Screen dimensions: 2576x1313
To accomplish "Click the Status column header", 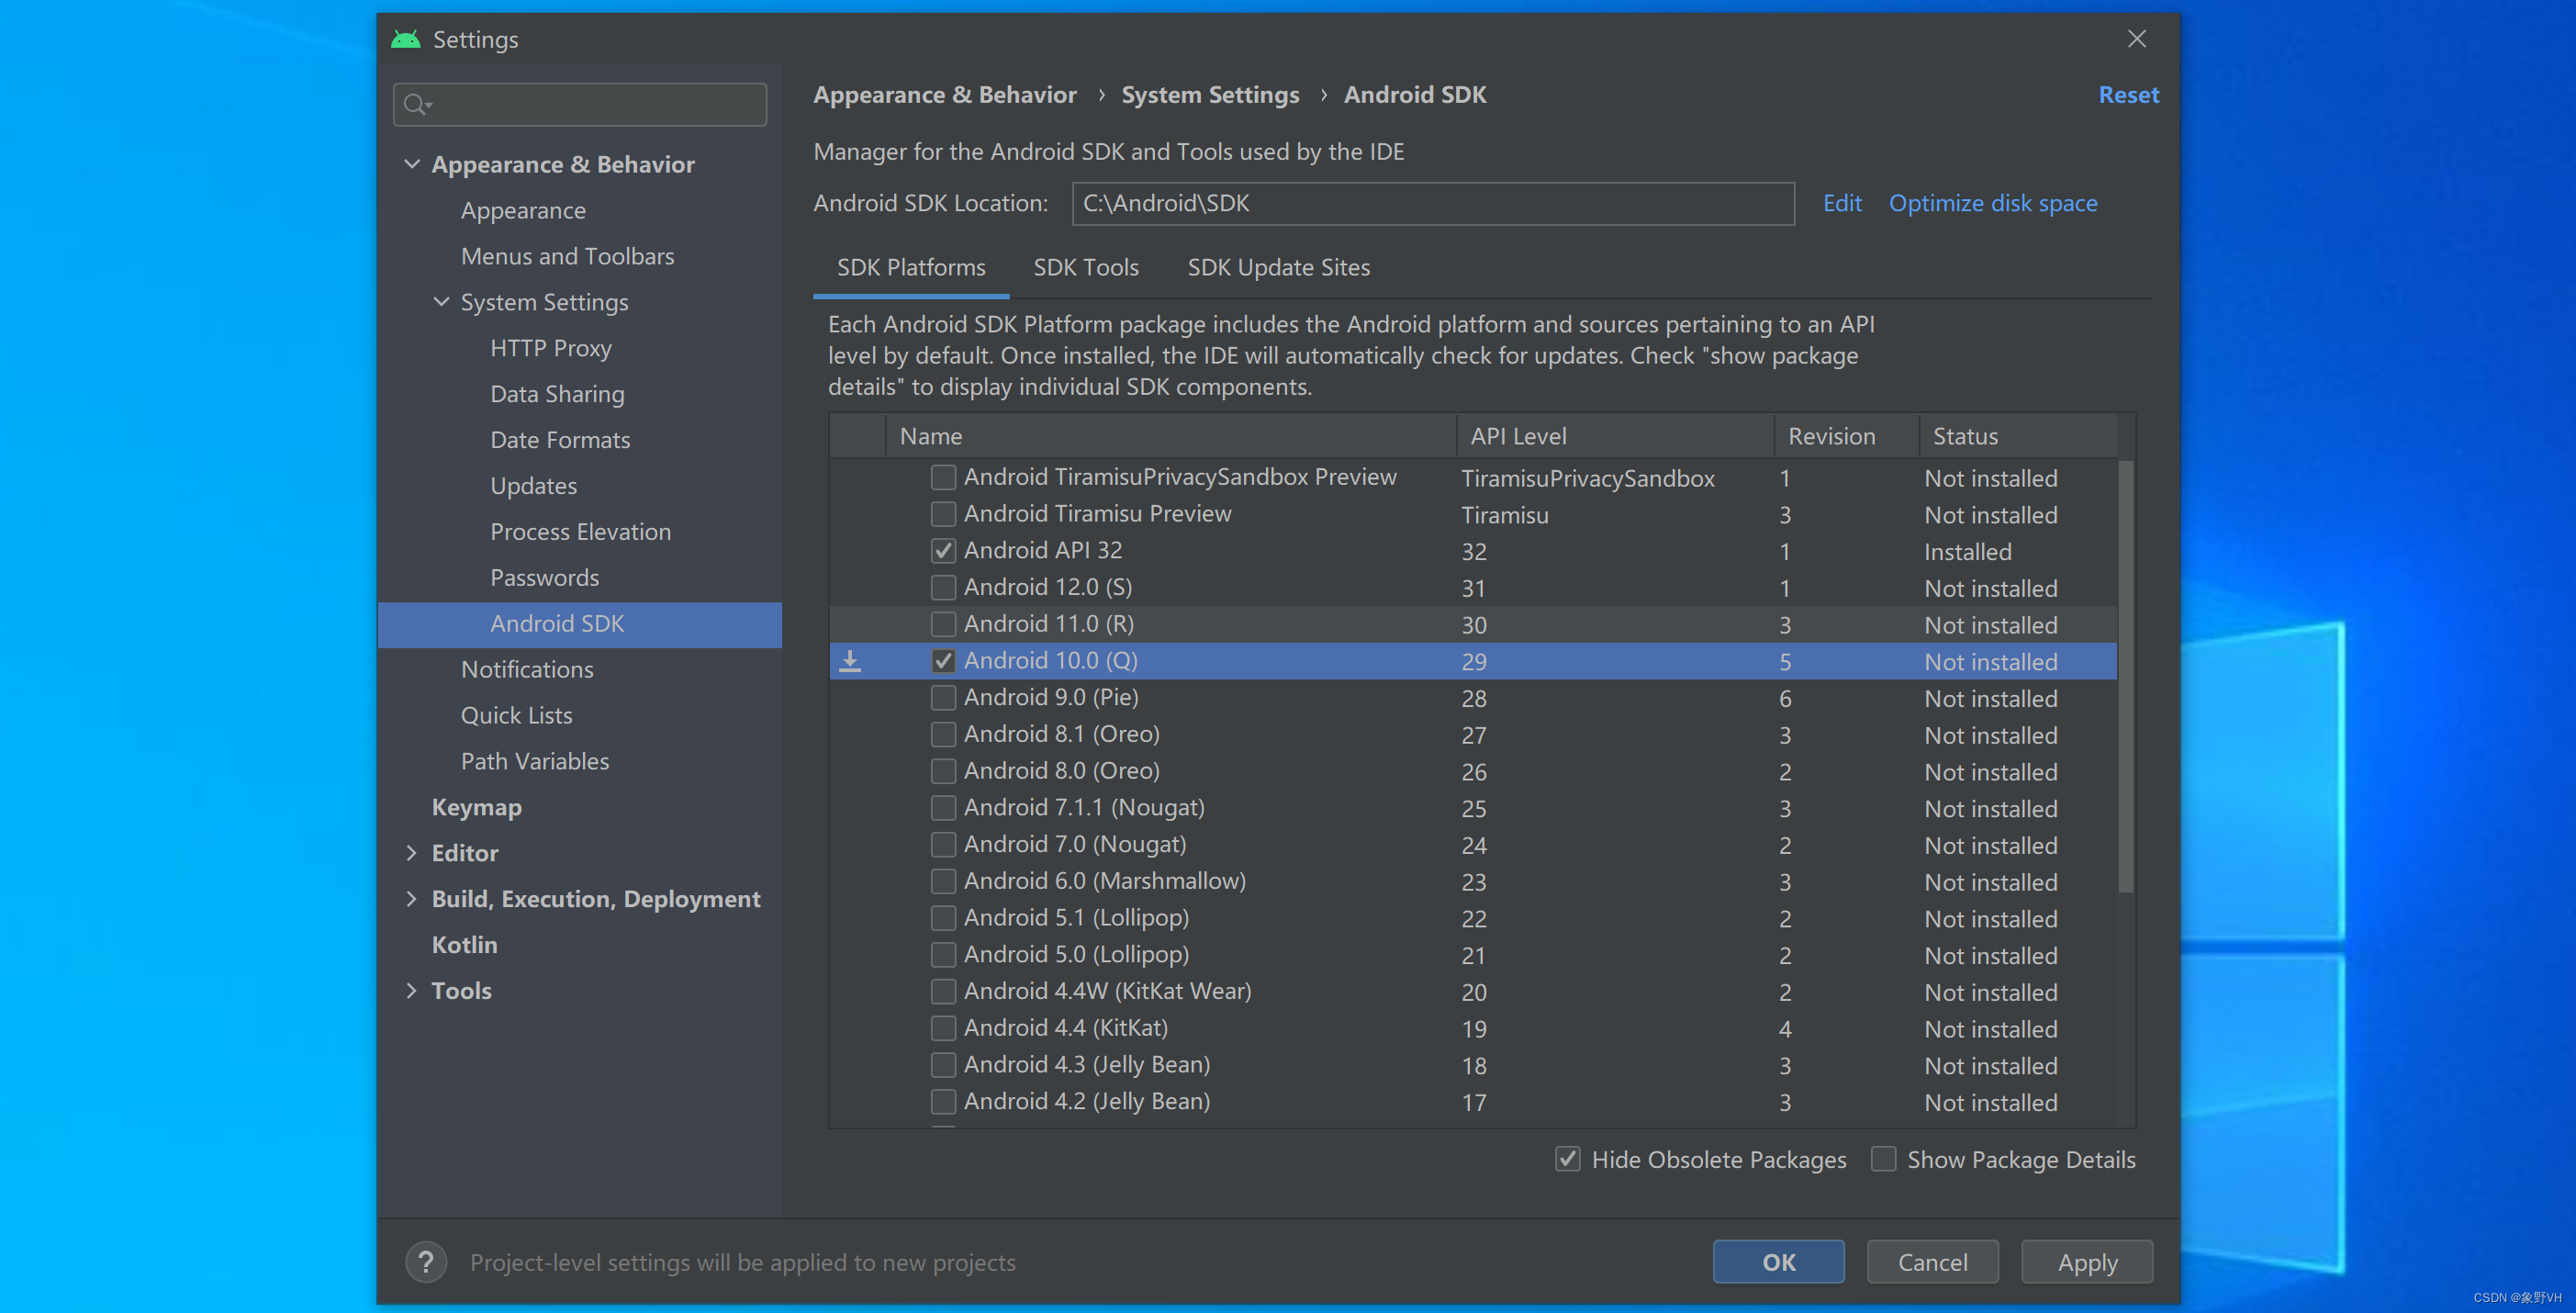I will tap(2018, 436).
